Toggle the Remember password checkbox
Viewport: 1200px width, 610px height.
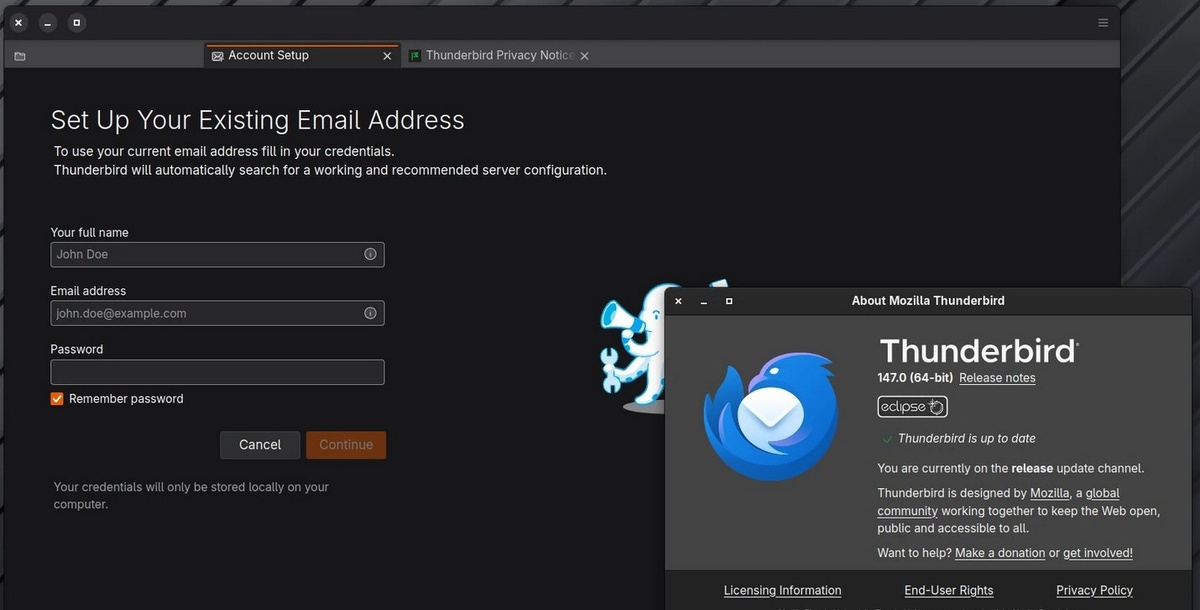point(57,398)
